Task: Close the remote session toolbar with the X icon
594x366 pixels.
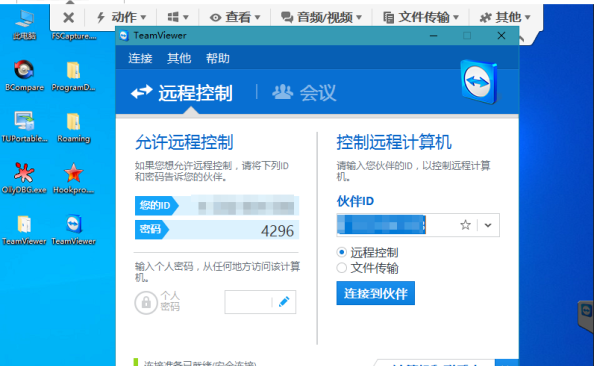Action: pyautogui.click(x=69, y=17)
